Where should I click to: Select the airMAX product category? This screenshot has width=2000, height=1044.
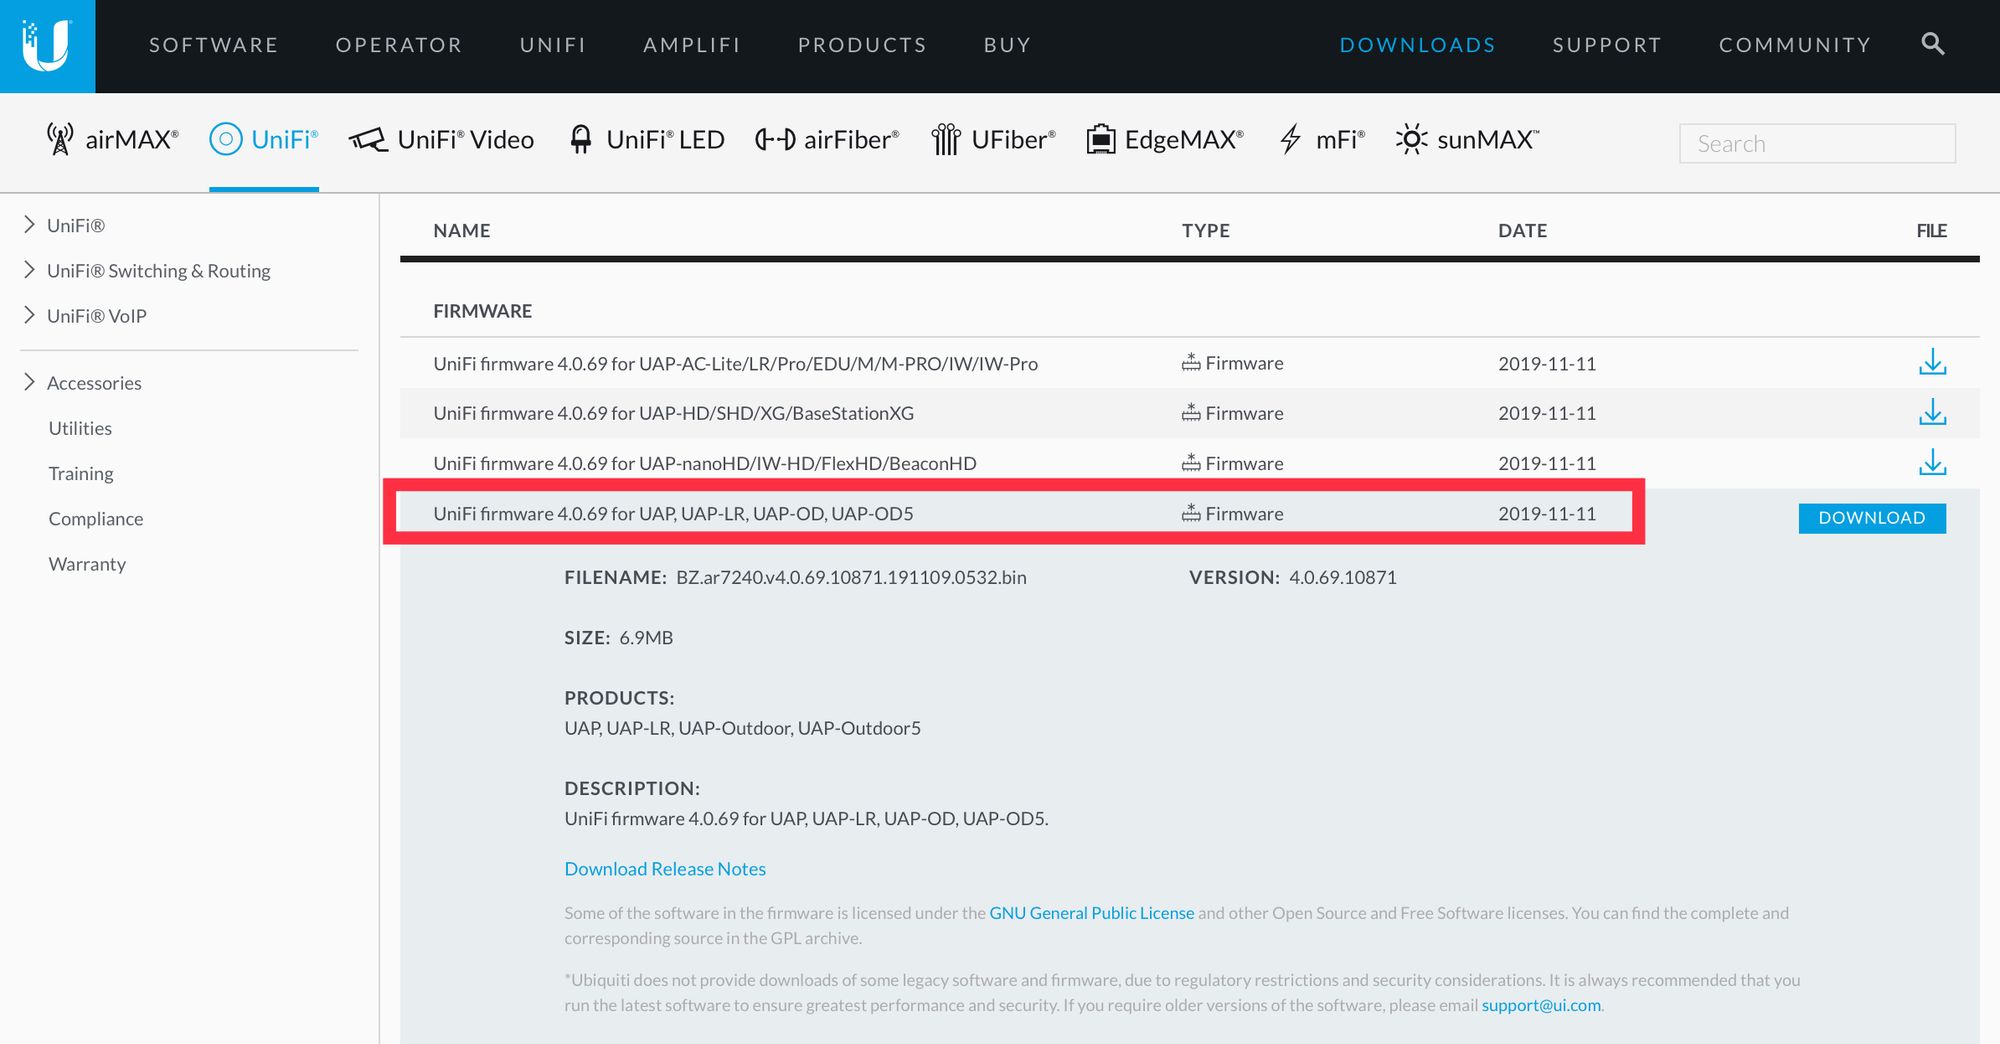click(112, 140)
